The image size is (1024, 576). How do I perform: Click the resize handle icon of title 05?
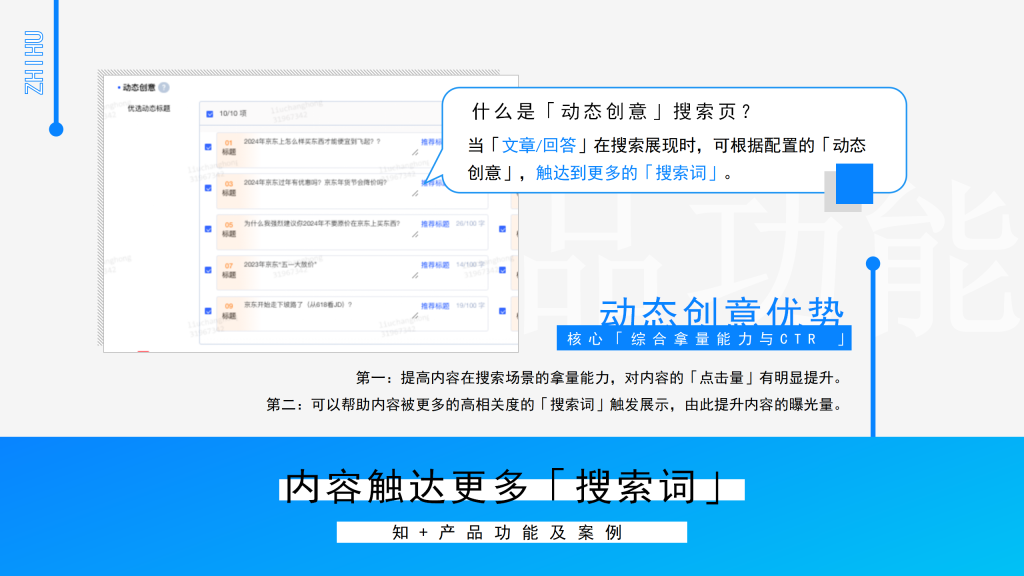point(415,234)
